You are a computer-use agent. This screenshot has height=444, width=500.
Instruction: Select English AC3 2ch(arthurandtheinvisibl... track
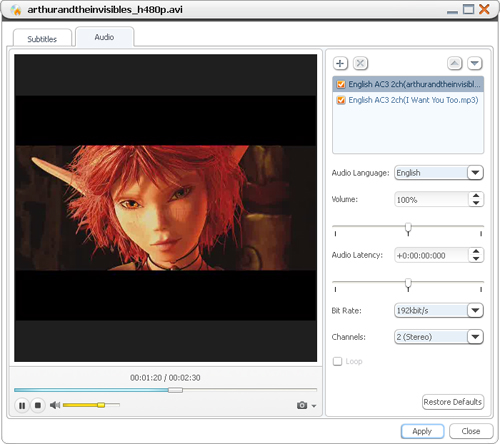tap(408, 84)
